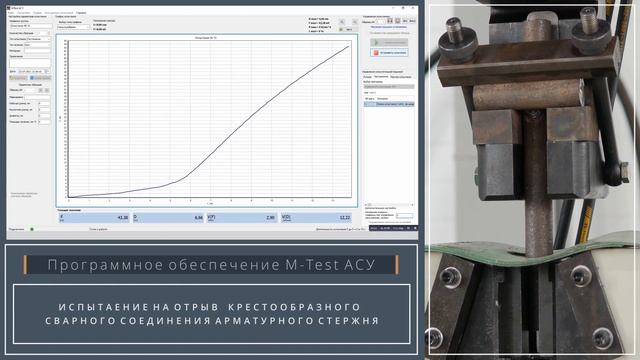Click the notes text area
Screen dimensions: 640x360
[x=30, y=63]
